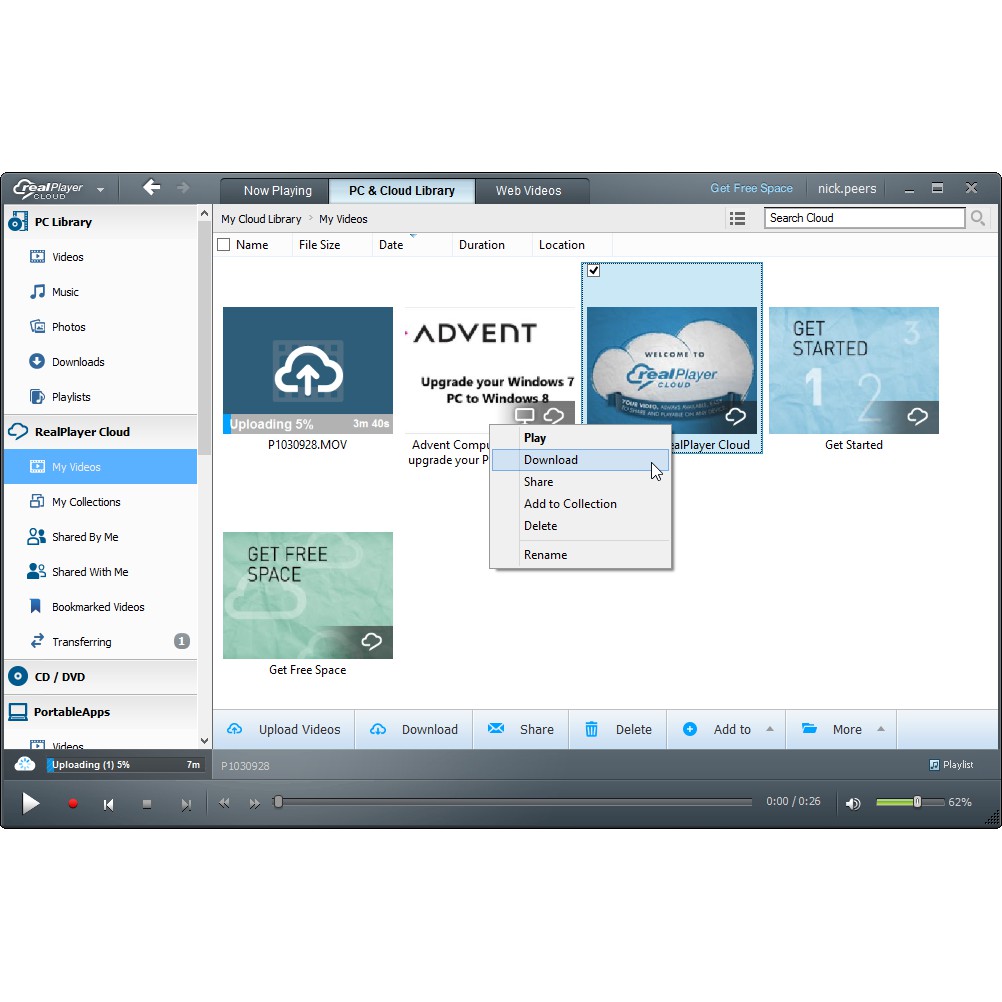Click the search magnifier icon
This screenshot has width=1002, height=1002.
tap(978, 218)
